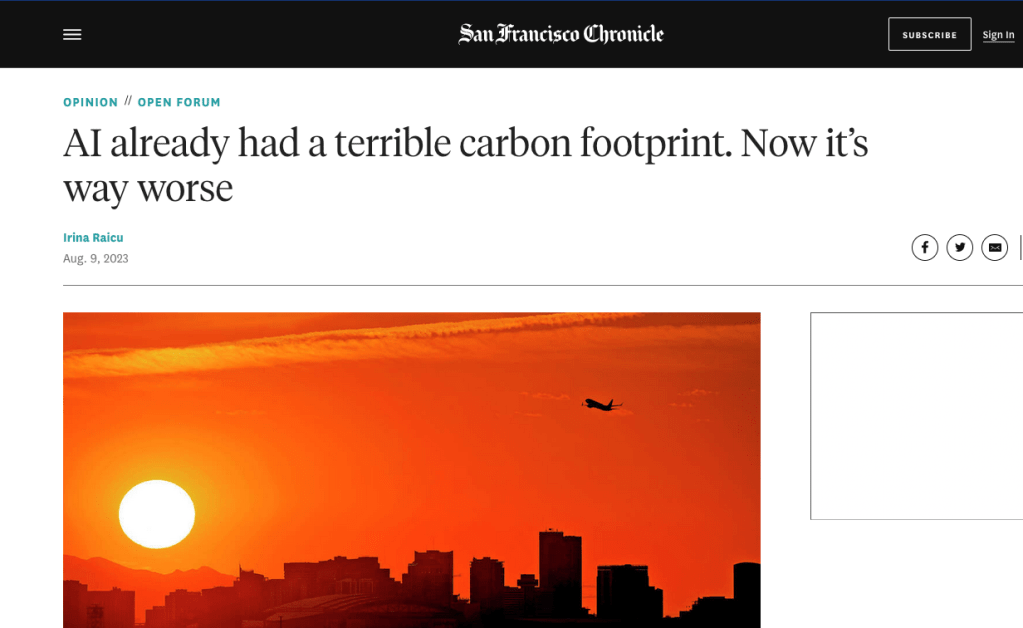This screenshot has width=1023, height=628.
Task: Click the Aug. 9, 2023 publication date
Action: [x=96, y=259]
